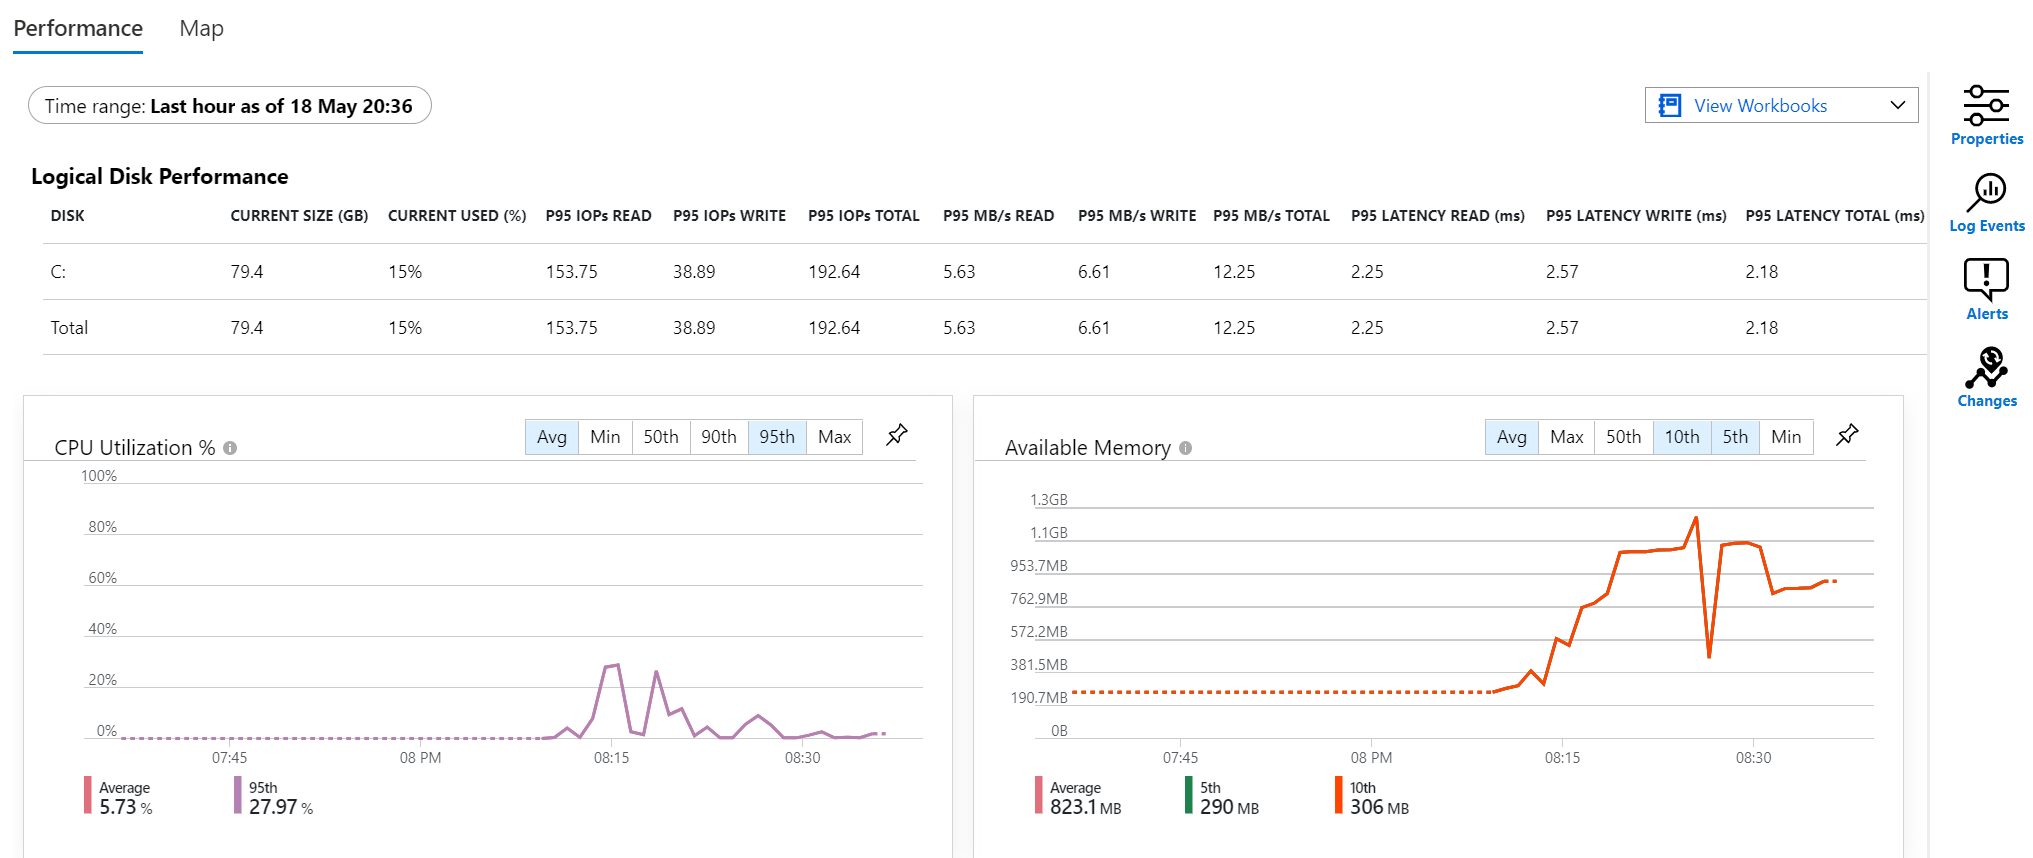Click the CPU Utilization info icon
Viewport: 2033px width, 858px height.
pos(230,448)
